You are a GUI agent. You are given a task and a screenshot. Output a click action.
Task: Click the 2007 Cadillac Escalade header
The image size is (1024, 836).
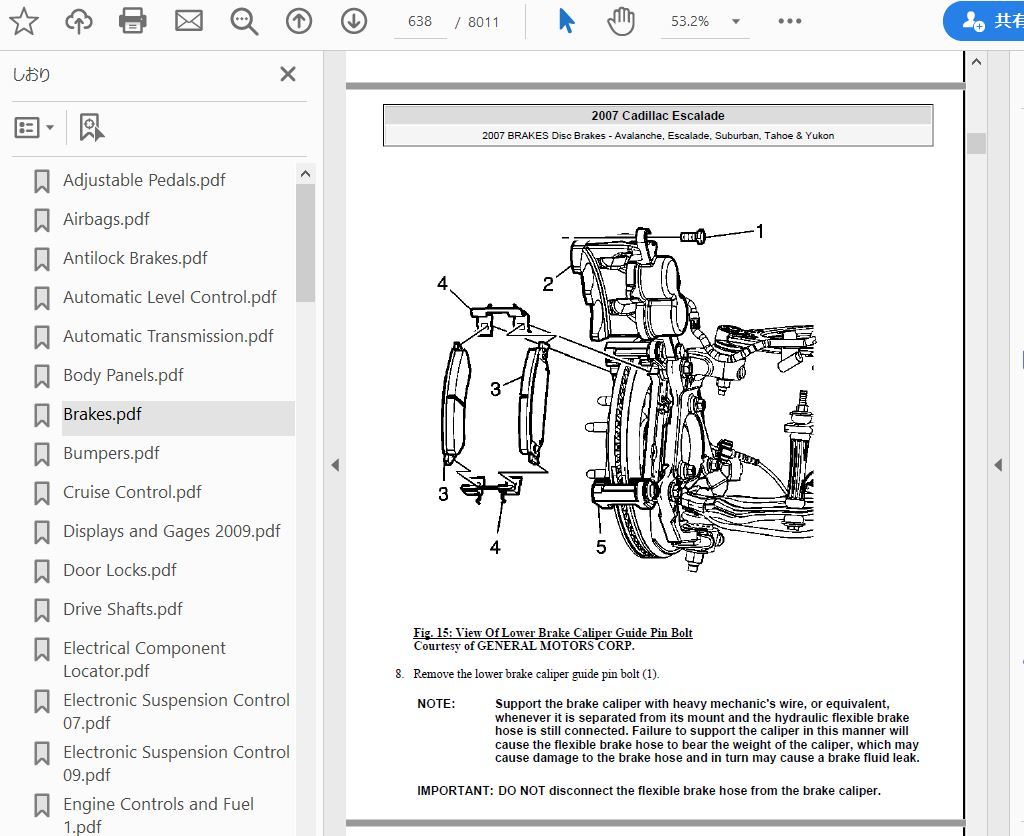coord(658,116)
